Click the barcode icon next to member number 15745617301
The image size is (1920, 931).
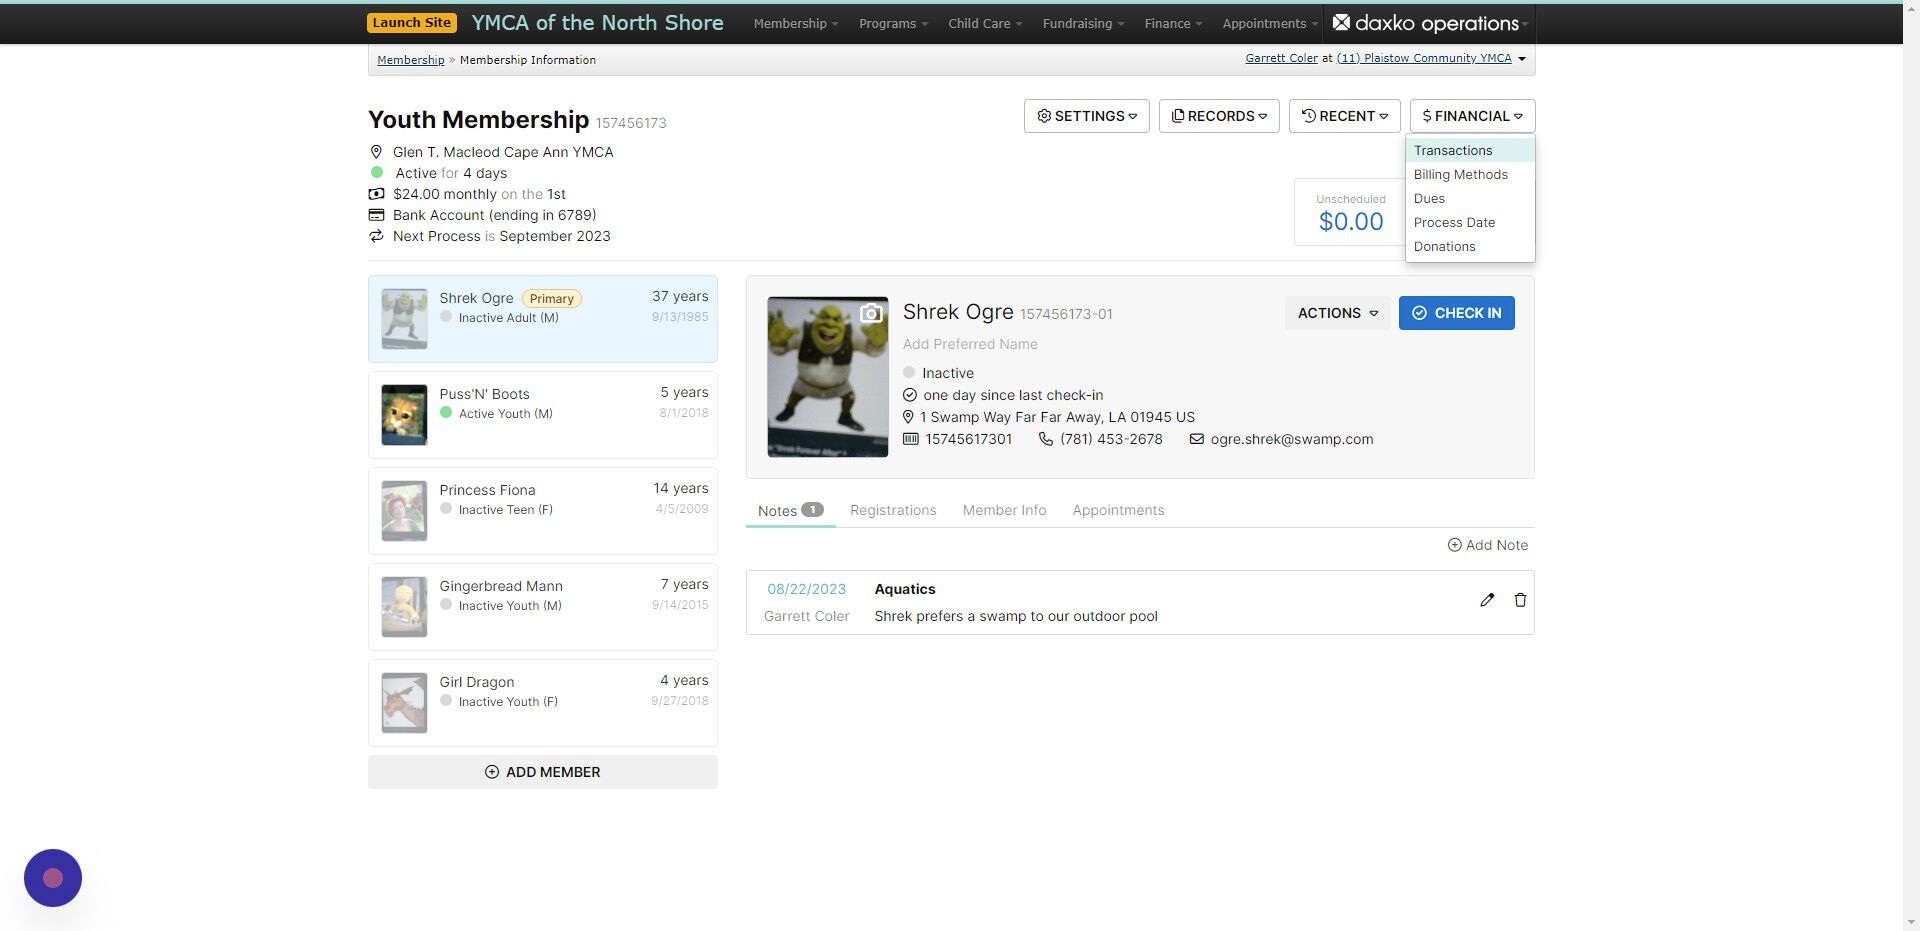(910, 439)
